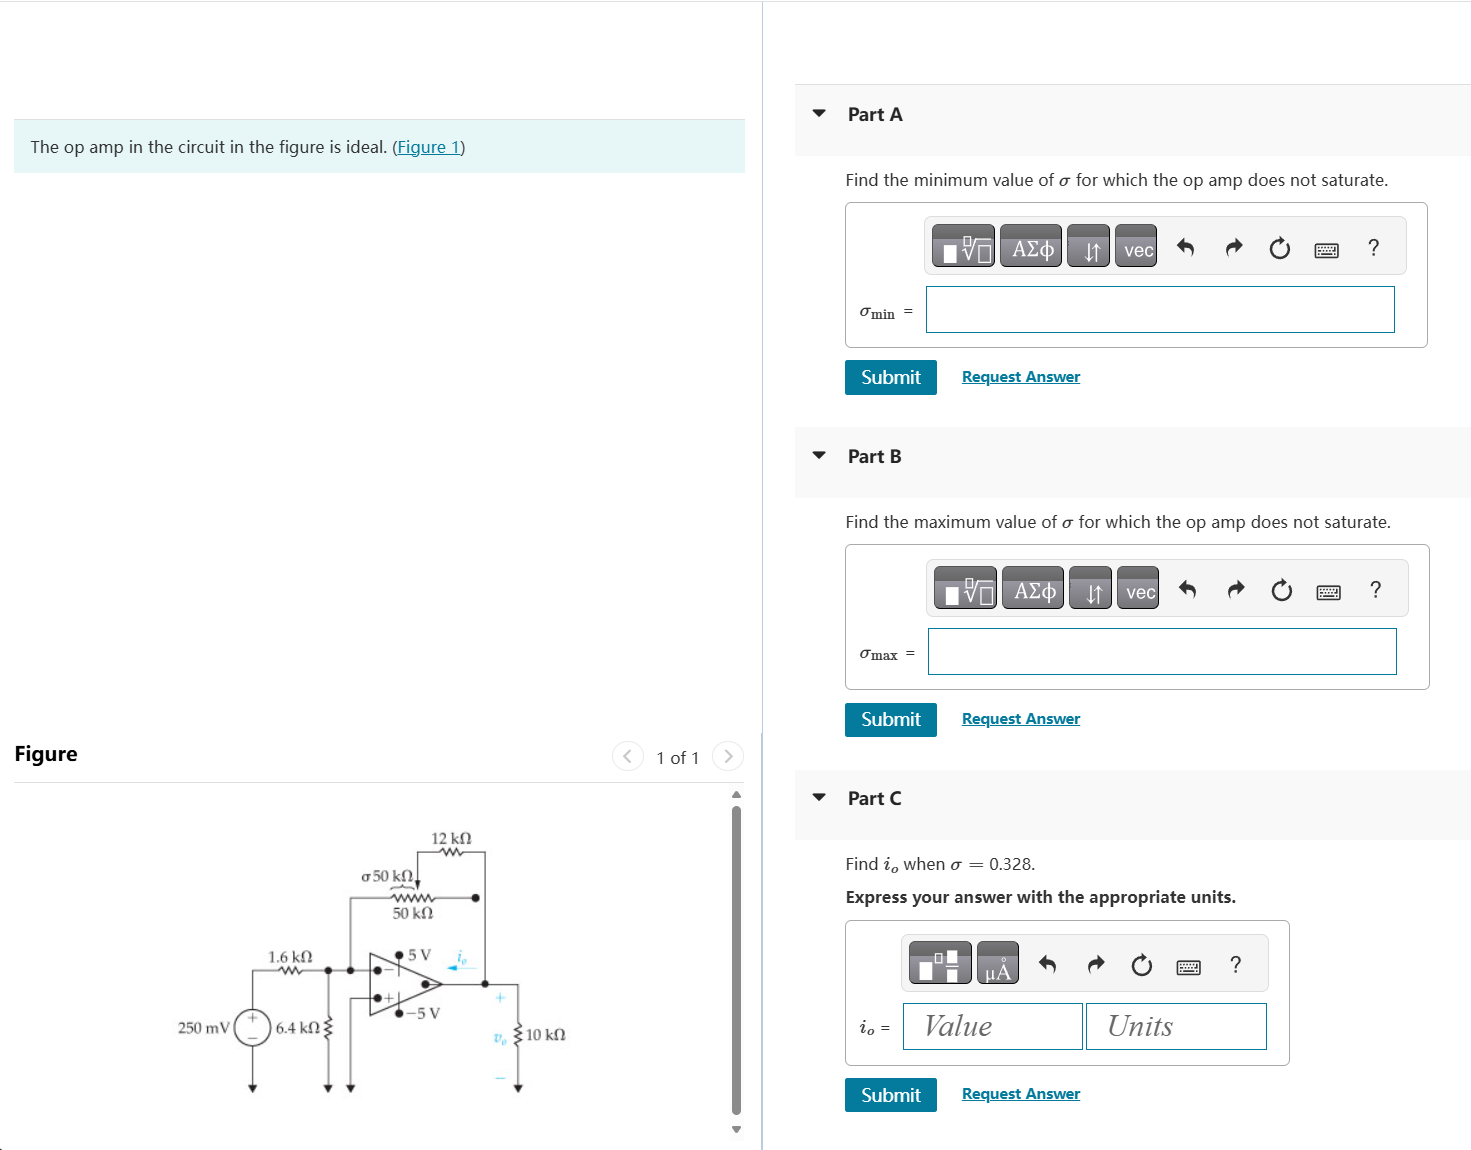Click Request Answer for Part A

[1021, 377]
